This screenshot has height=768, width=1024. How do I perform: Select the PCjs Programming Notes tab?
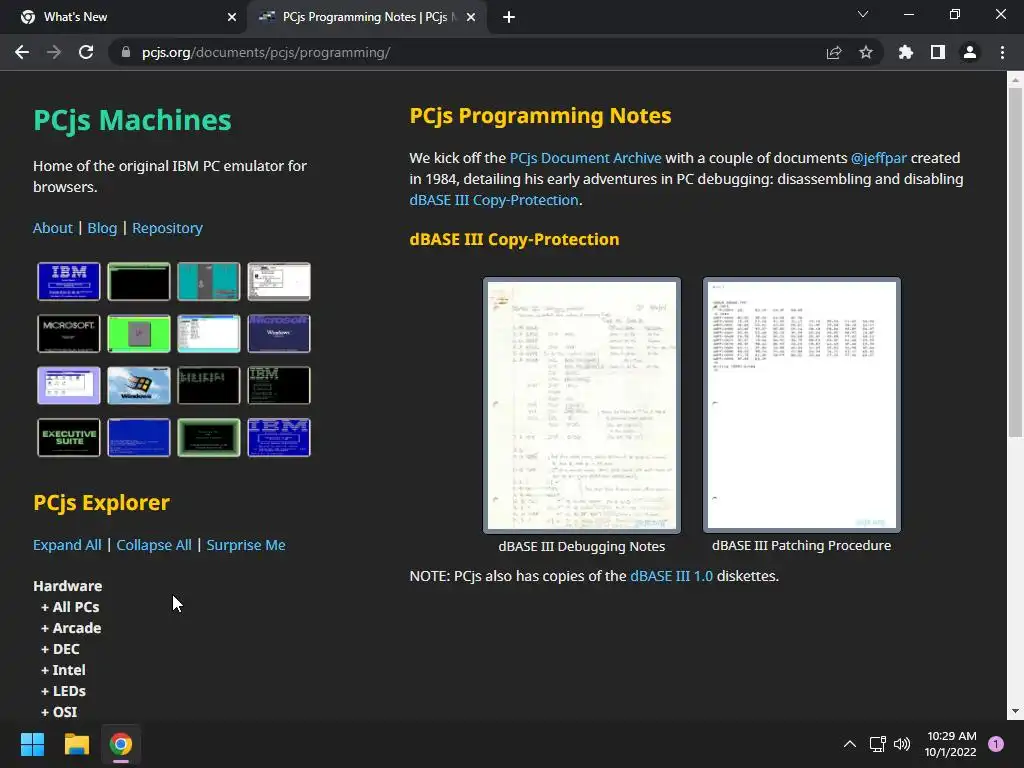366,17
